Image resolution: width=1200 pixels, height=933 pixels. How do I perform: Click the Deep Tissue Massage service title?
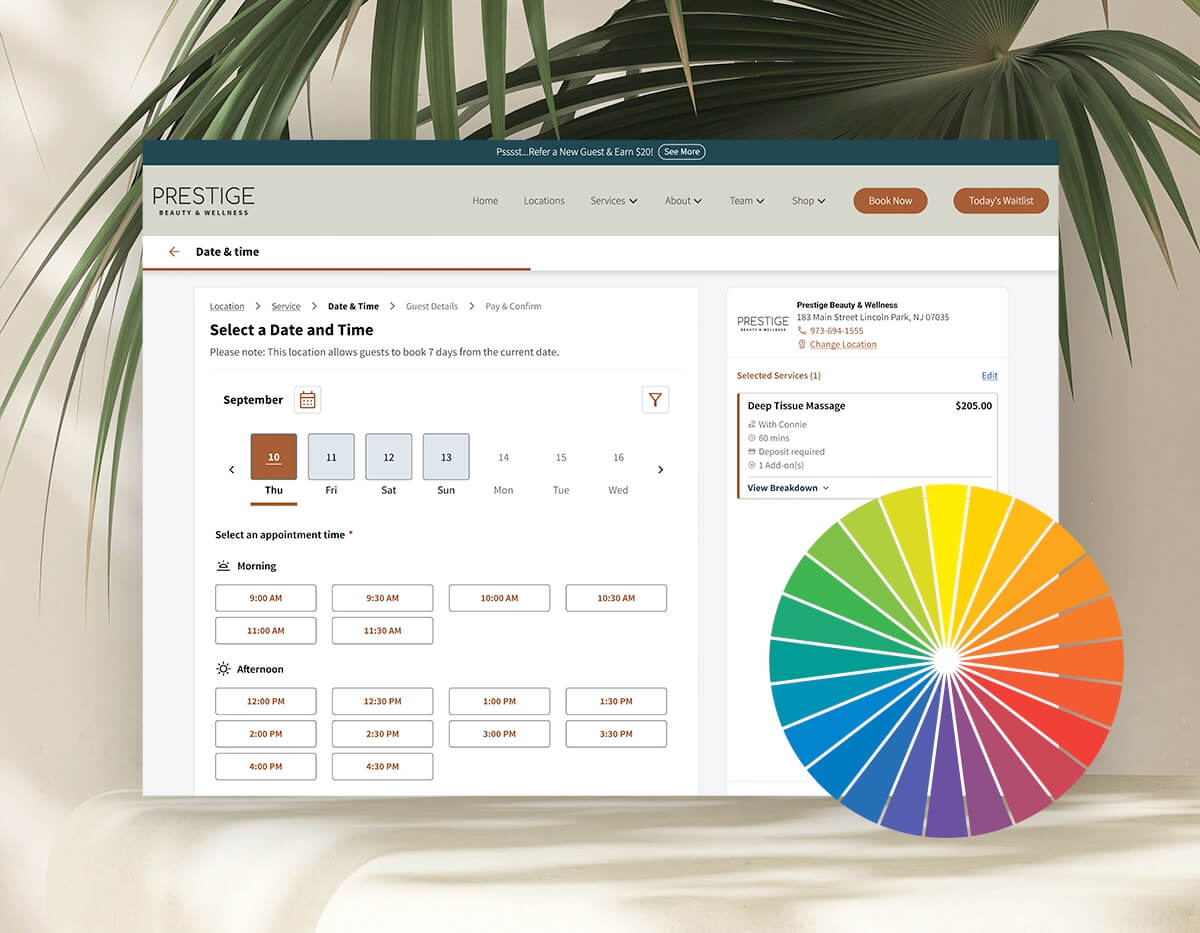(796, 406)
